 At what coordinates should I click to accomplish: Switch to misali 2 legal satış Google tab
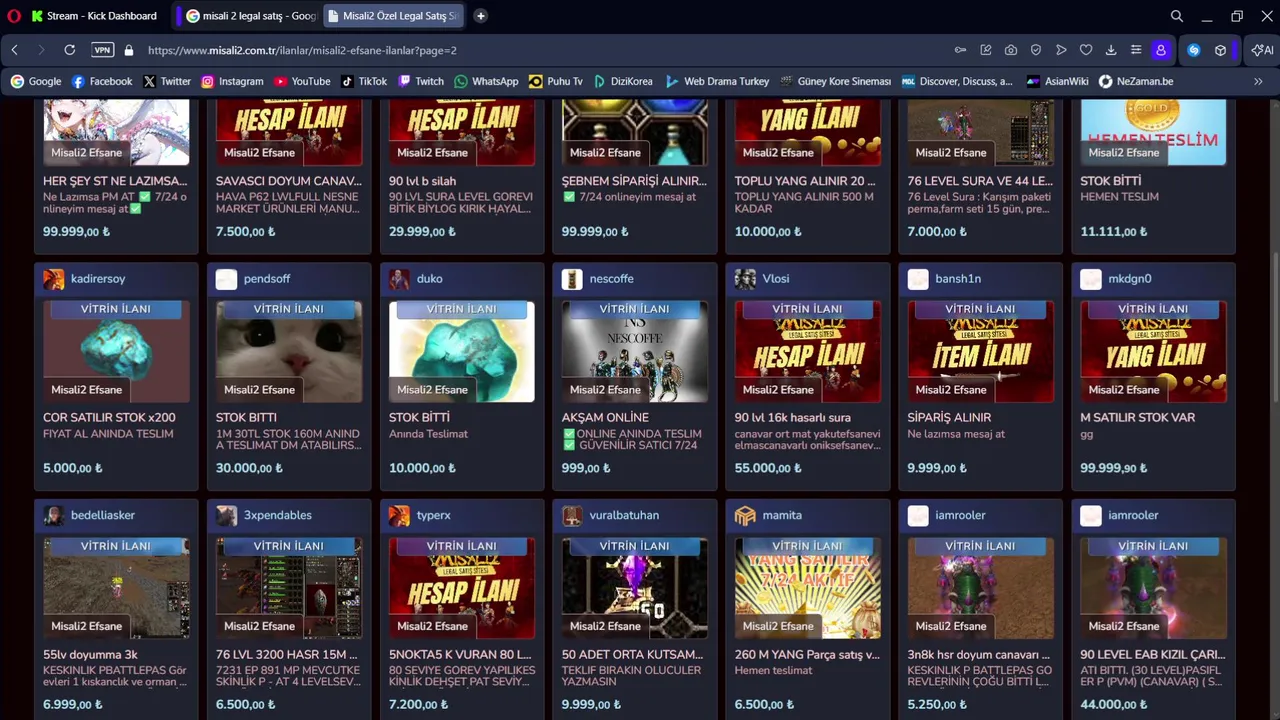[250, 16]
